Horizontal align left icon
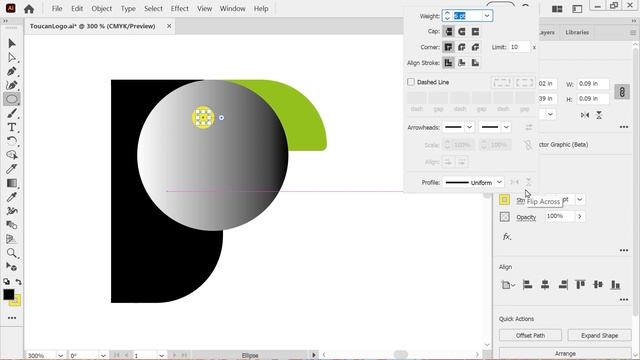 (527, 285)
